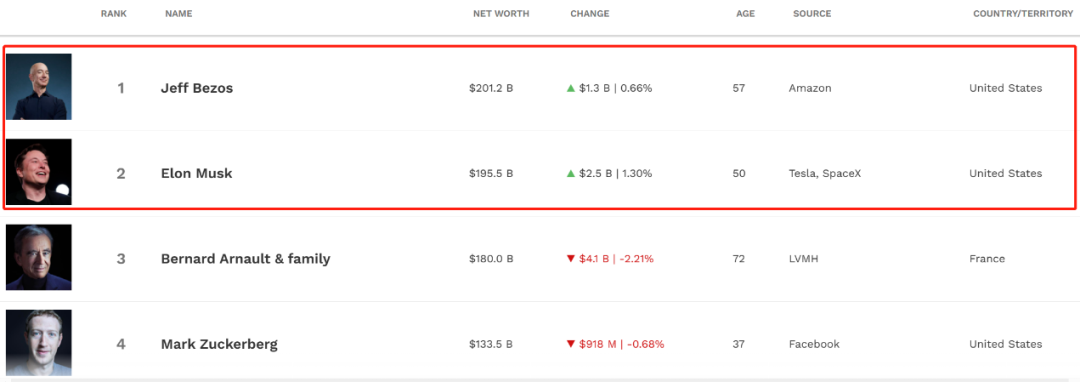Click green up arrow for Elon Musk
This screenshot has width=1080, height=382.
click(x=570, y=173)
